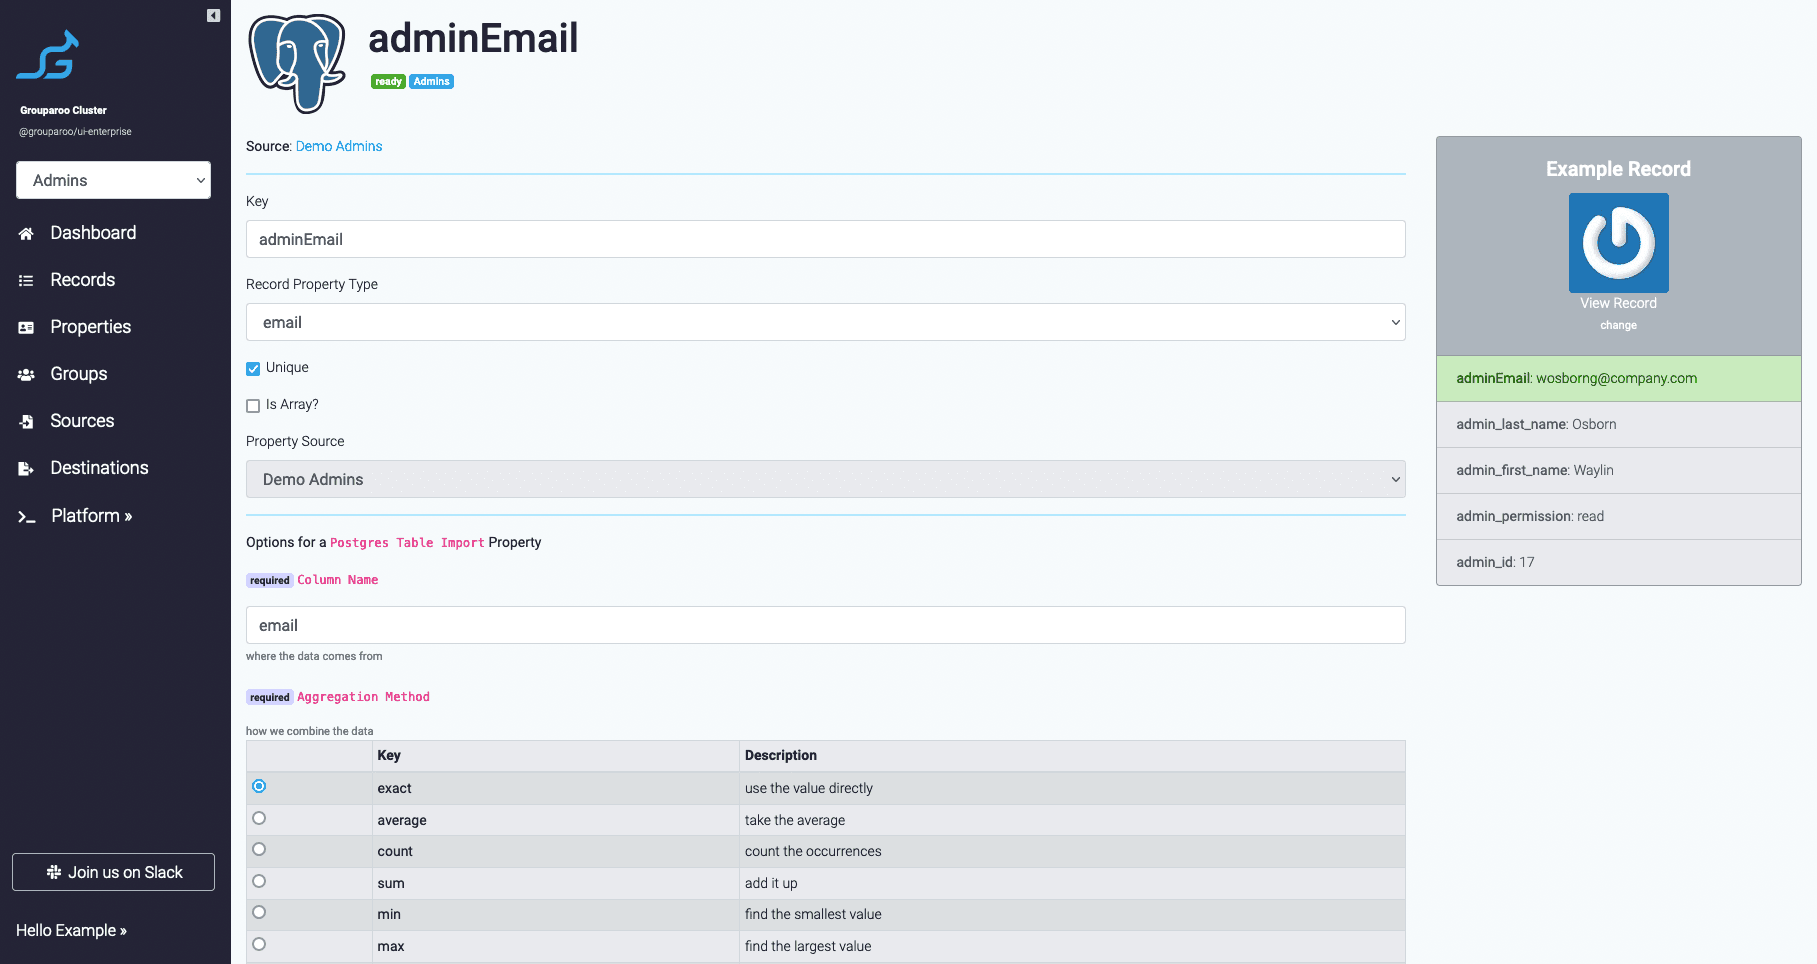Click 'find the largest value' cell

coord(1072,946)
